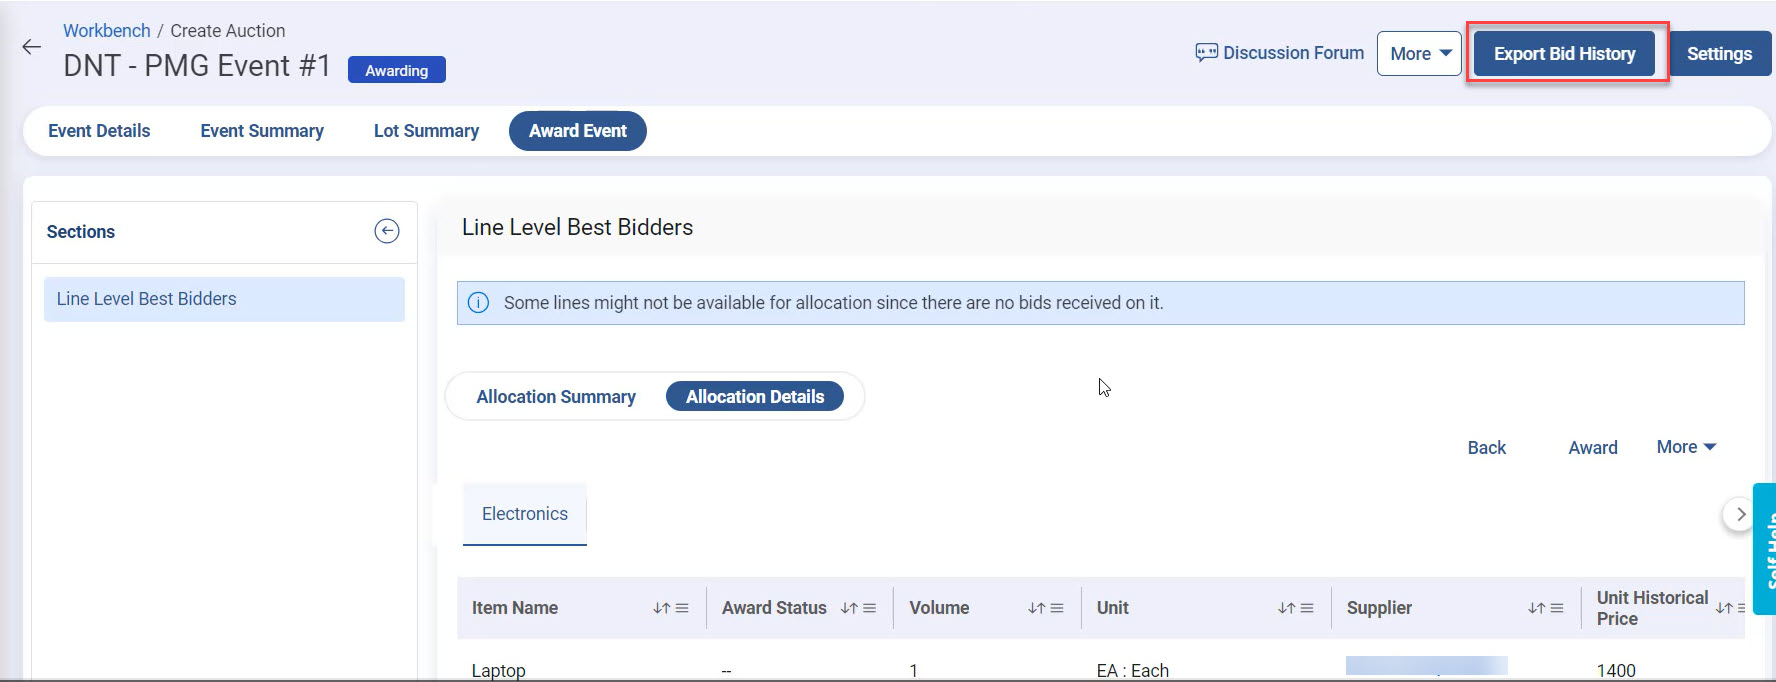Follow the Workbench breadcrumb link
Screen dimensions: 1776x682
click(107, 31)
